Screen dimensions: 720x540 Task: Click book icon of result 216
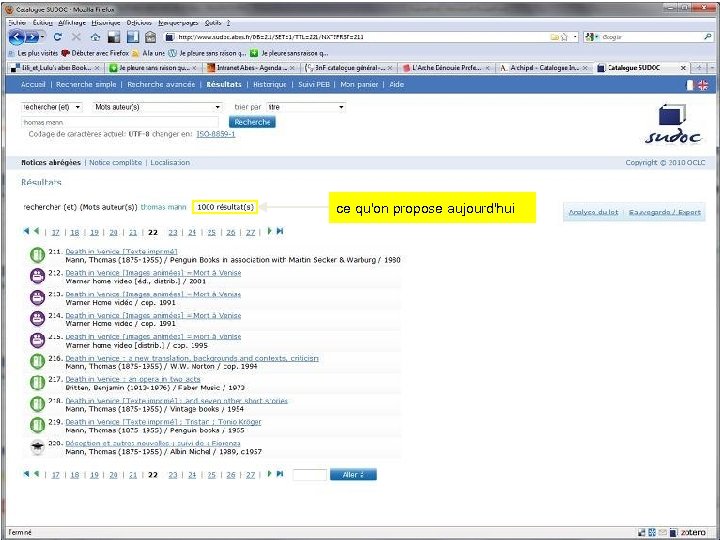point(37,361)
